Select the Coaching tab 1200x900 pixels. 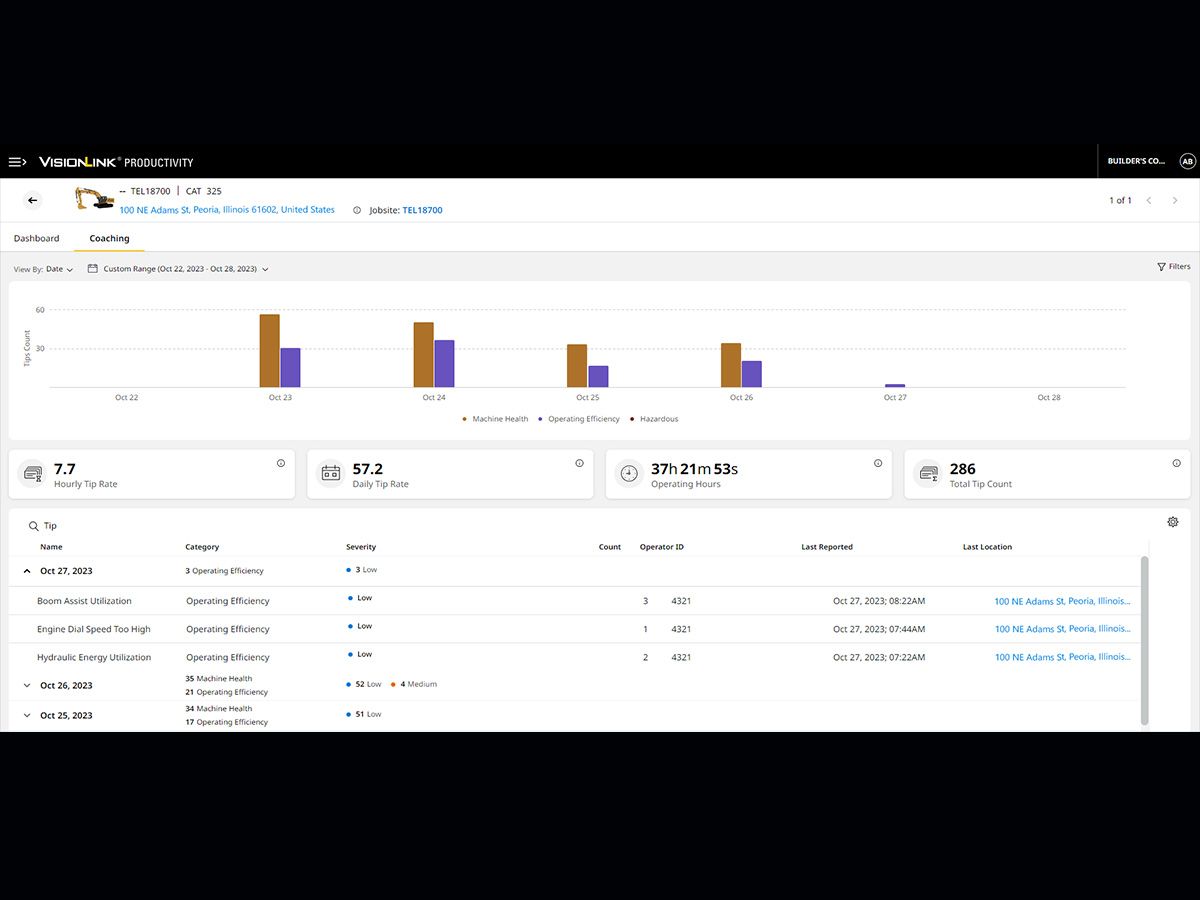(108, 238)
